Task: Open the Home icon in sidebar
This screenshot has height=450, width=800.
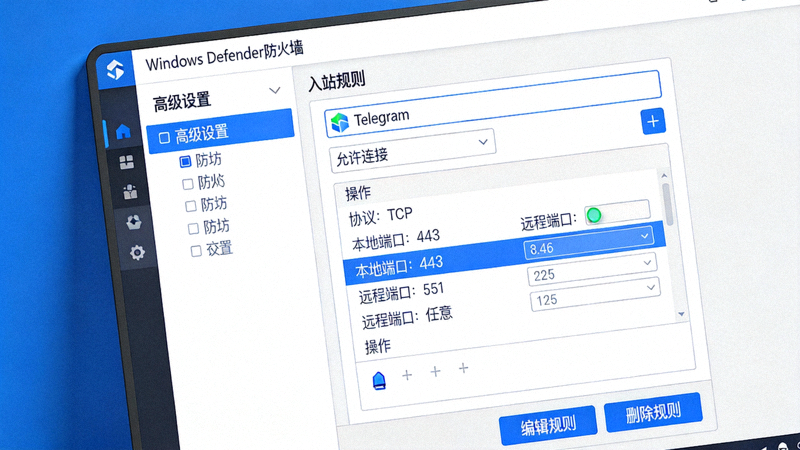Action: [123, 132]
